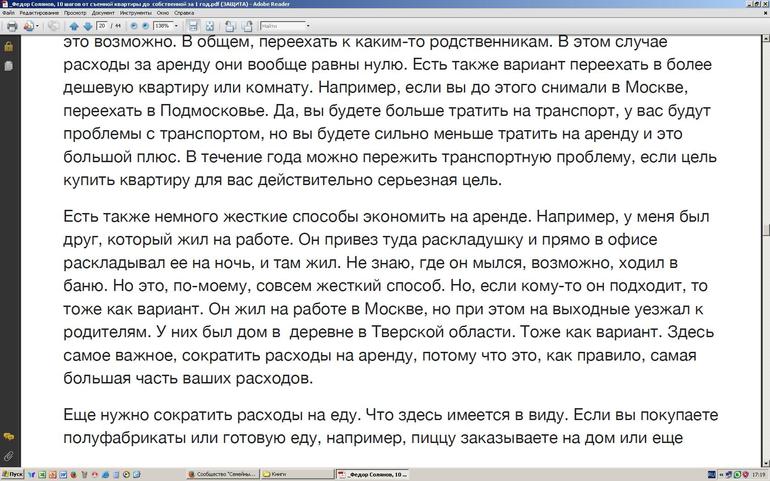This screenshot has height=481, width=770.
Task: Open the security lock panel in sidebar
Action: [x=8, y=47]
